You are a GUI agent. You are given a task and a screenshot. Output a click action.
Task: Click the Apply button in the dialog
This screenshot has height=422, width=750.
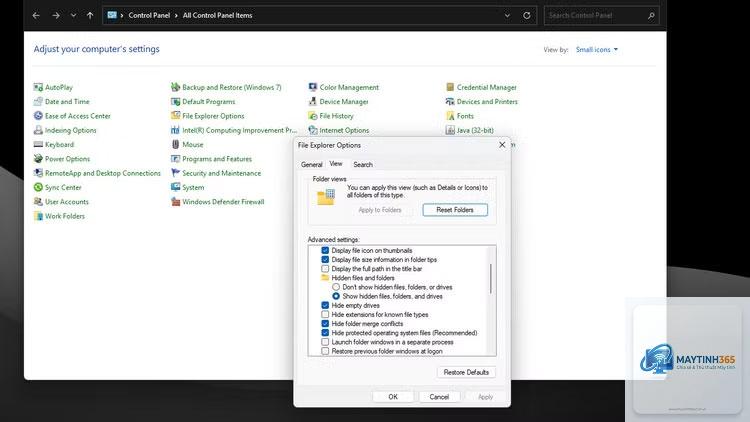point(485,397)
